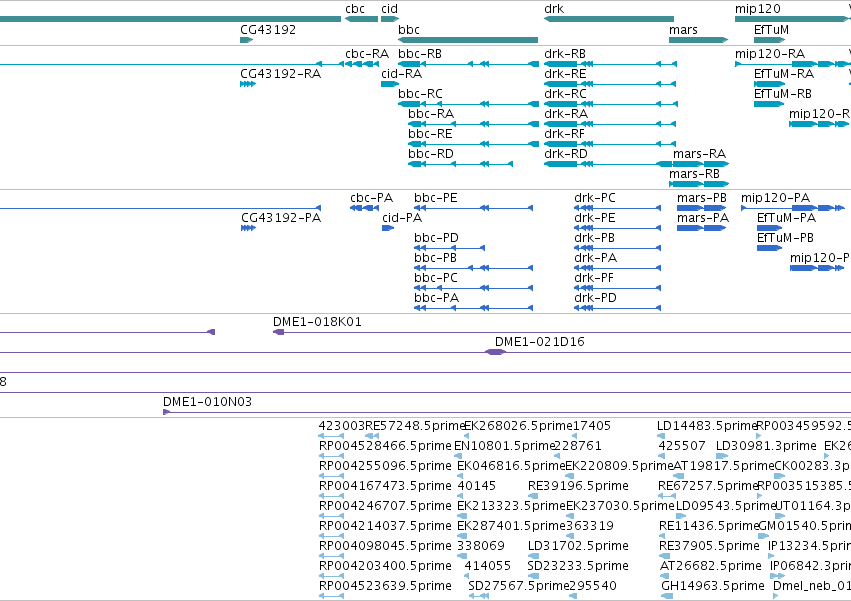The width and height of the screenshot is (851, 601).
Task: Select the RE37905.5prime EST label
Action: [709, 546]
